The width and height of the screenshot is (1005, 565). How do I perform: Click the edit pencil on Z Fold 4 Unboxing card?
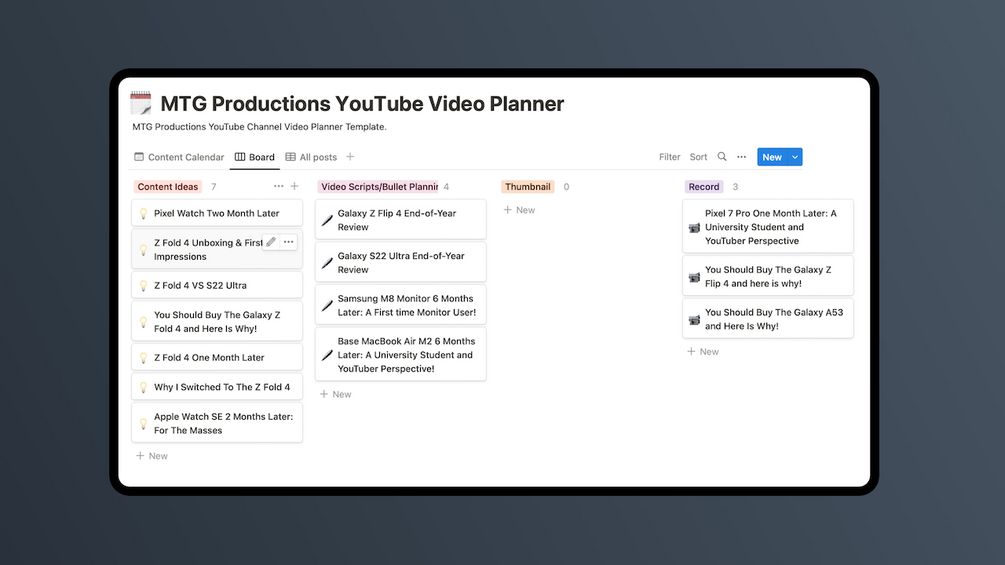click(x=271, y=242)
